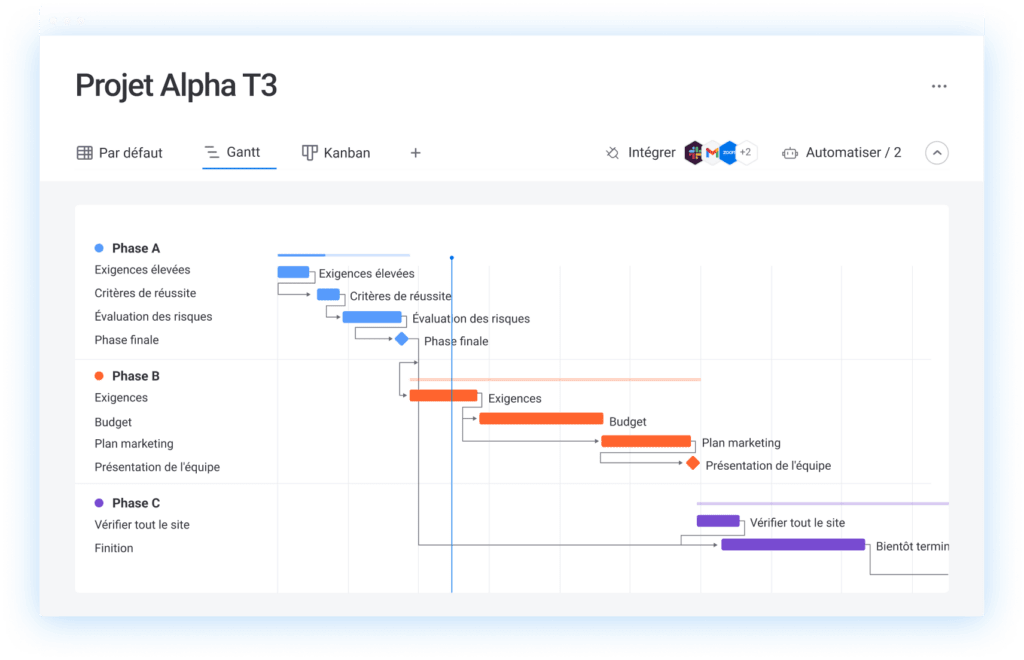1024x660 pixels.
Task: Open the three-dot more options menu
Action: [x=939, y=86]
